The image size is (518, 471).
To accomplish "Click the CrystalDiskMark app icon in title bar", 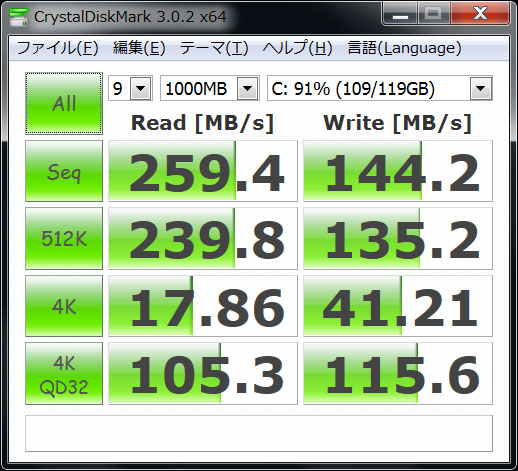I will 18,17.
